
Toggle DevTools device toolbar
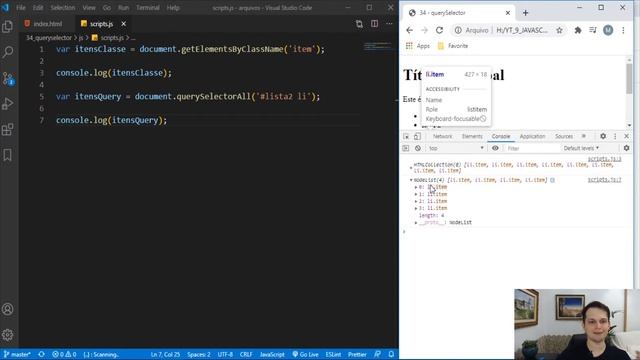tap(417, 136)
